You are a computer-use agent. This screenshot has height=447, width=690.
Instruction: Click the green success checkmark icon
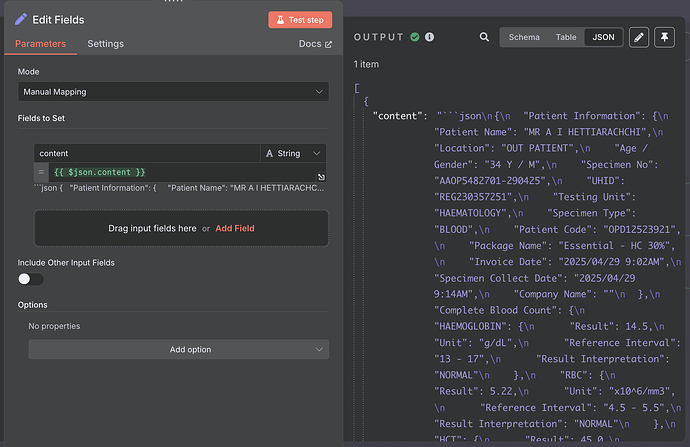coord(415,37)
